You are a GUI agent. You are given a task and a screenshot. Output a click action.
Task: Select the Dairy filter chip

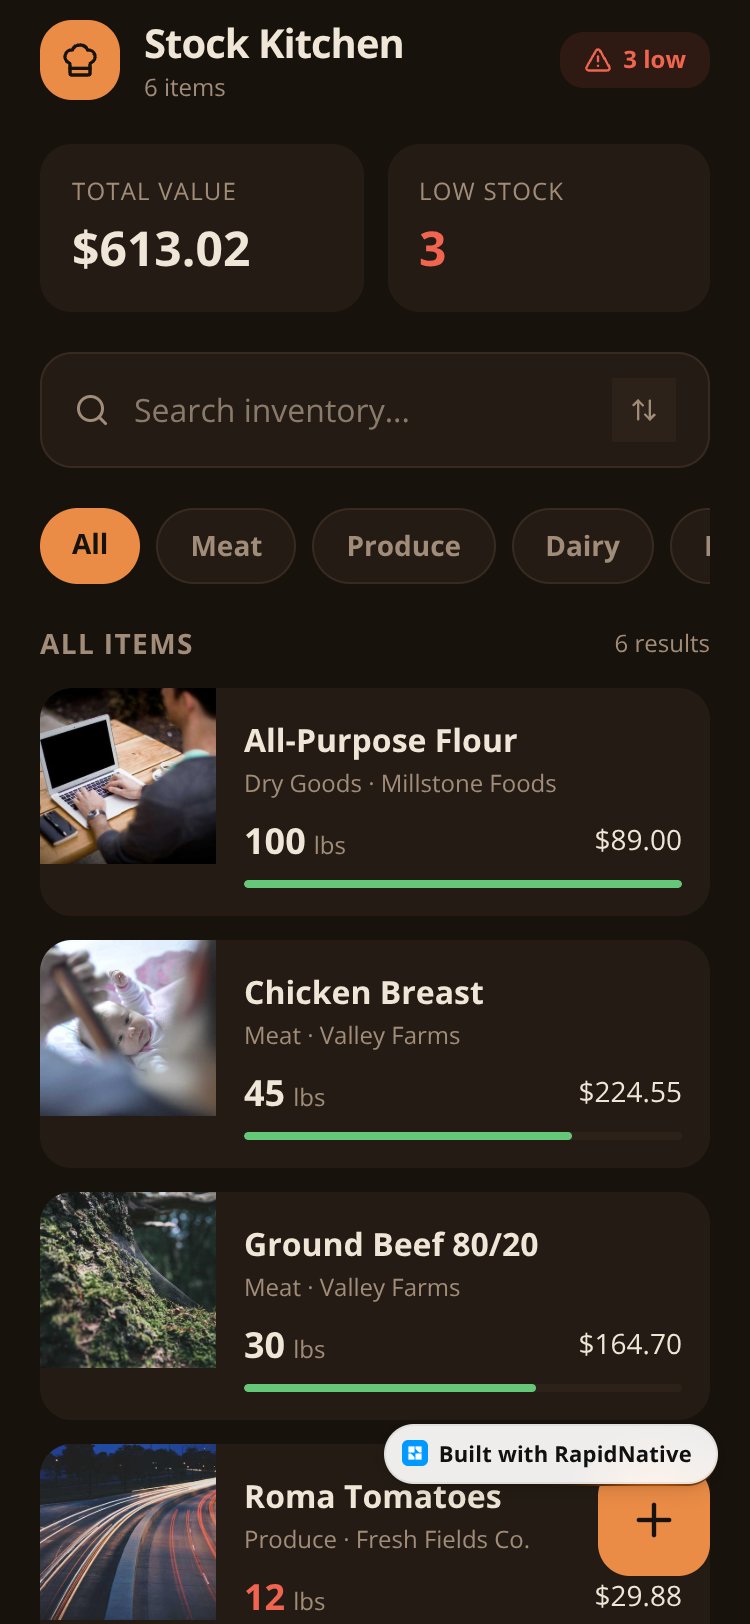point(583,546)
